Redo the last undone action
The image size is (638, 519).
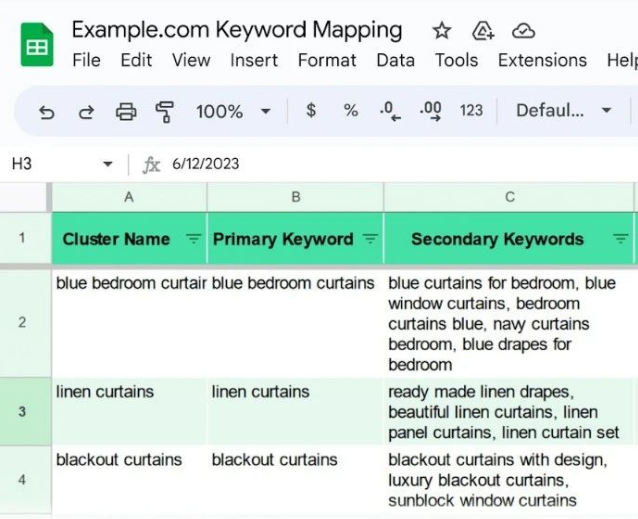click(x=86, y=111)
